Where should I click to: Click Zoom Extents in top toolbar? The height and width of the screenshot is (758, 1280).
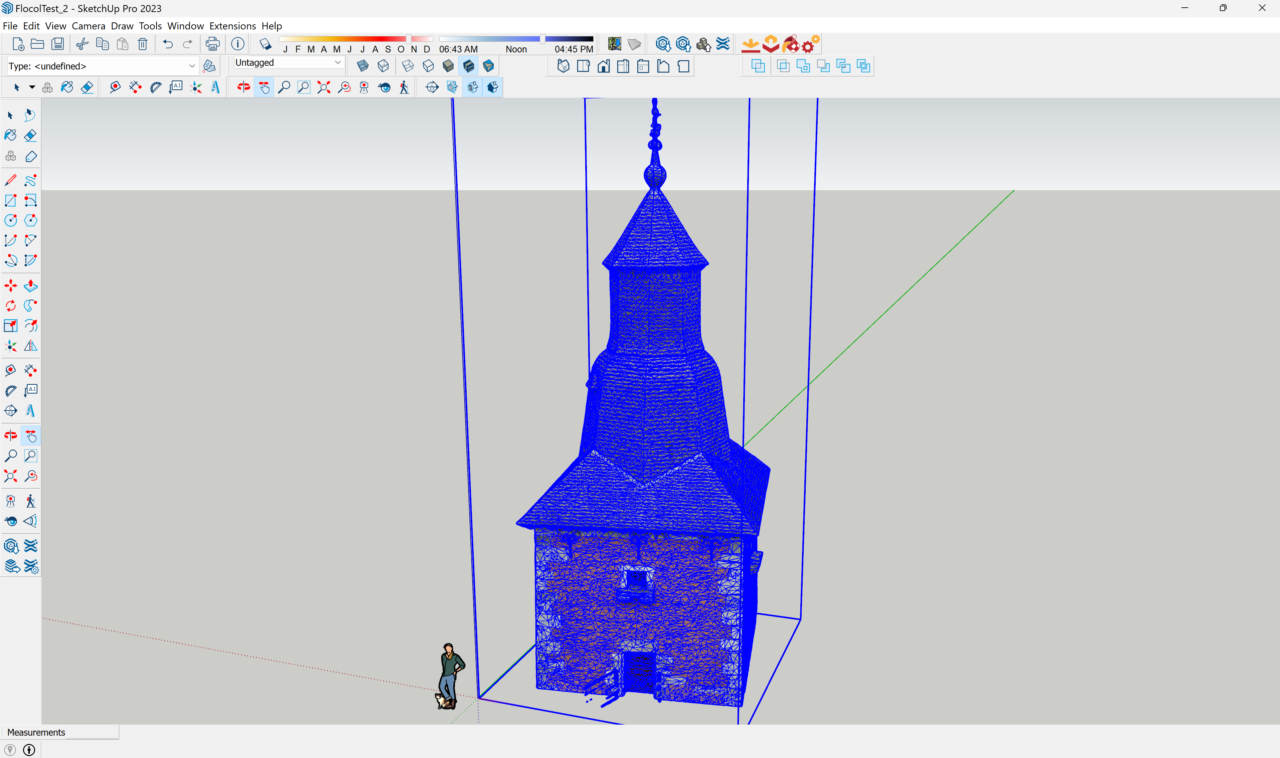[x=324, y=87]
